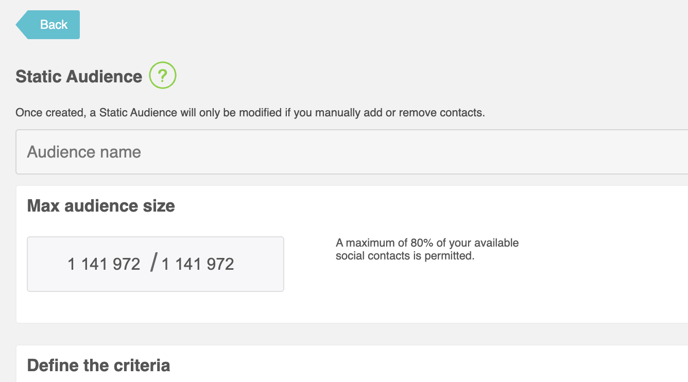Screen dimensions: 688x382
Task: Focus the Audience name text field
Action: tap(352, 152)
